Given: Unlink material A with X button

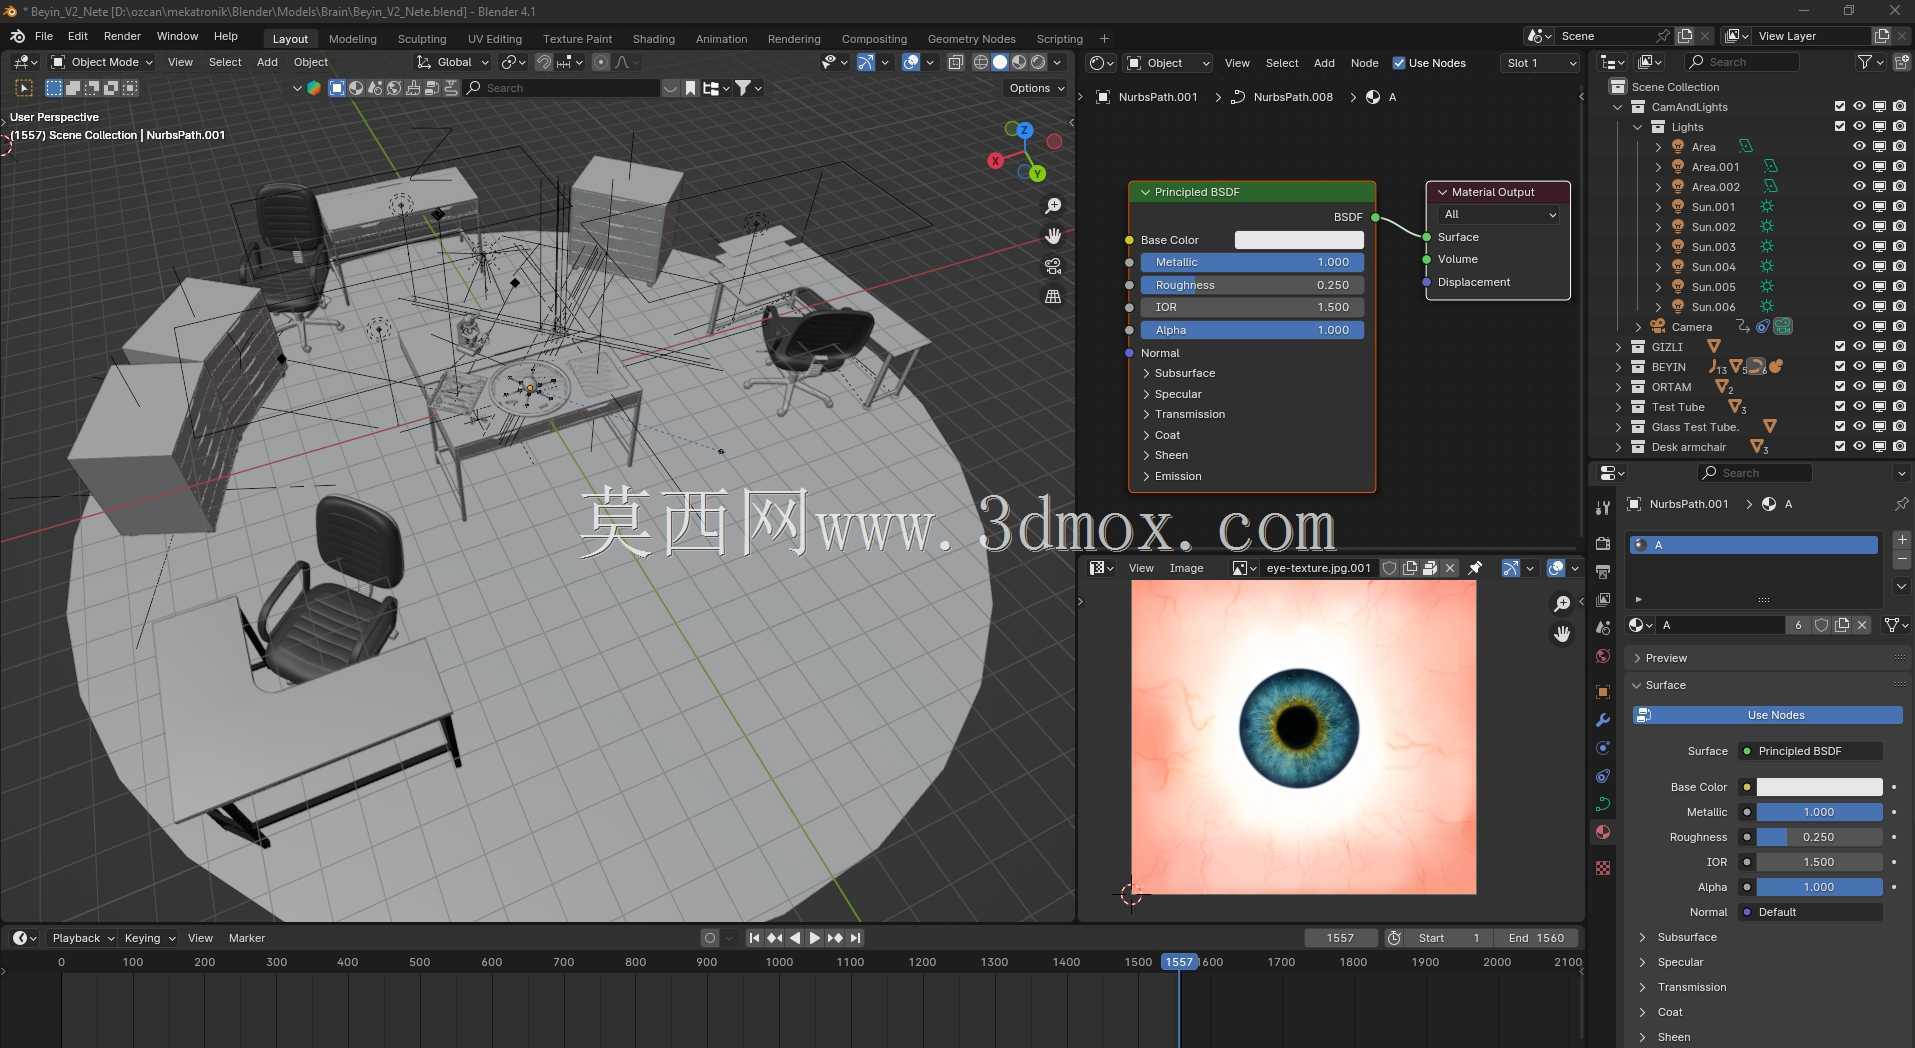Looking at the screenshot, I should tap(1862, 625).
